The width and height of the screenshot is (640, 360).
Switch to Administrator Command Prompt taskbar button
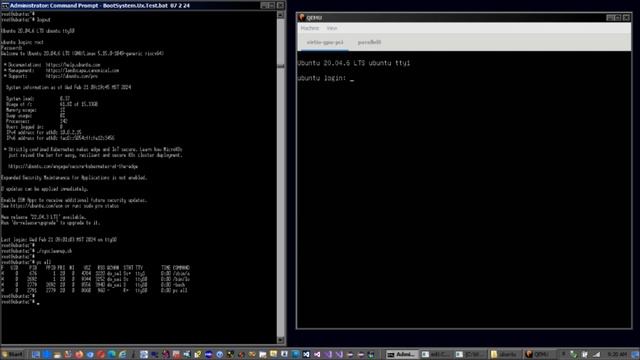[402, 354]
